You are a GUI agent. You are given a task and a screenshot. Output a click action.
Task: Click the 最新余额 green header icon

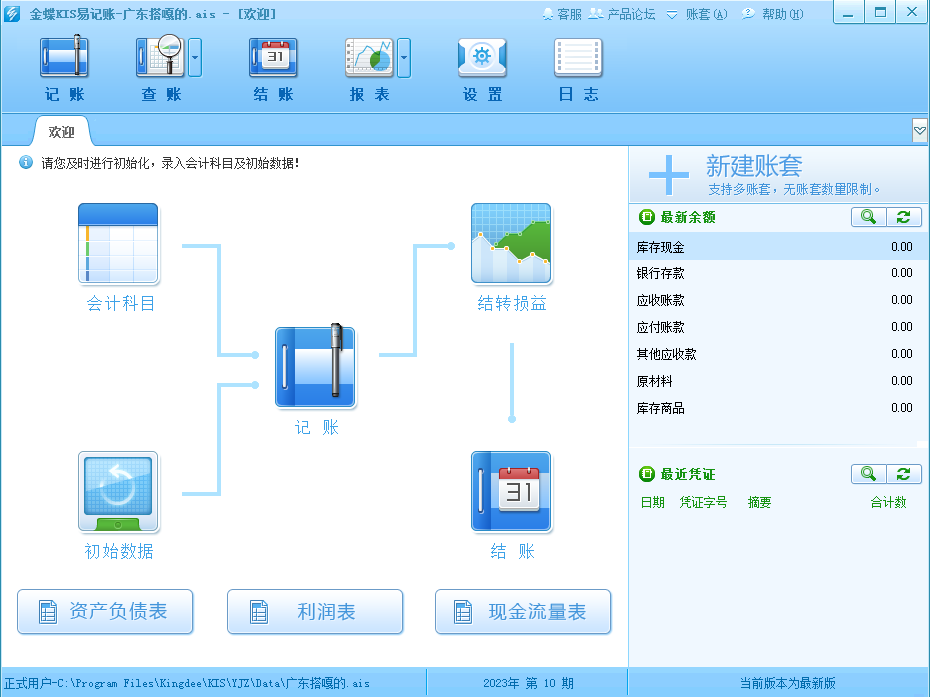[646, 217]
